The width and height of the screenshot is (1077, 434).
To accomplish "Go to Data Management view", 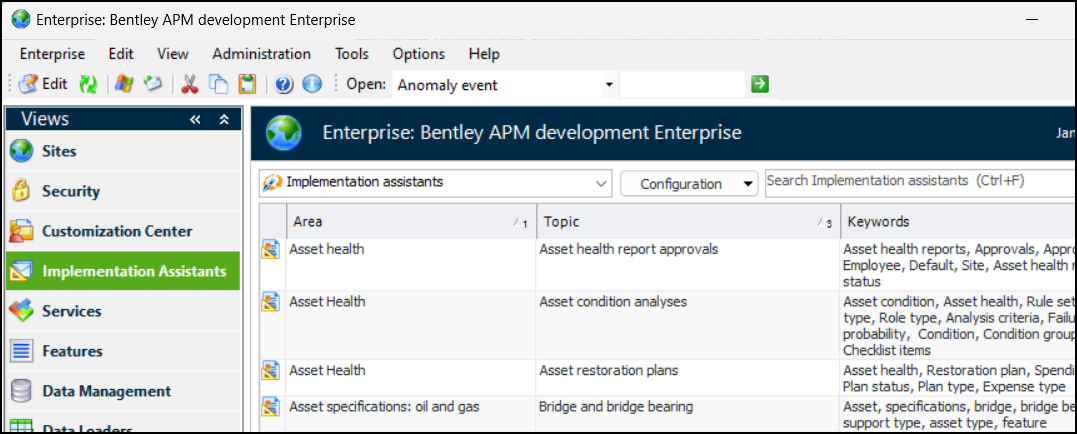I will [x=106, y=391].
